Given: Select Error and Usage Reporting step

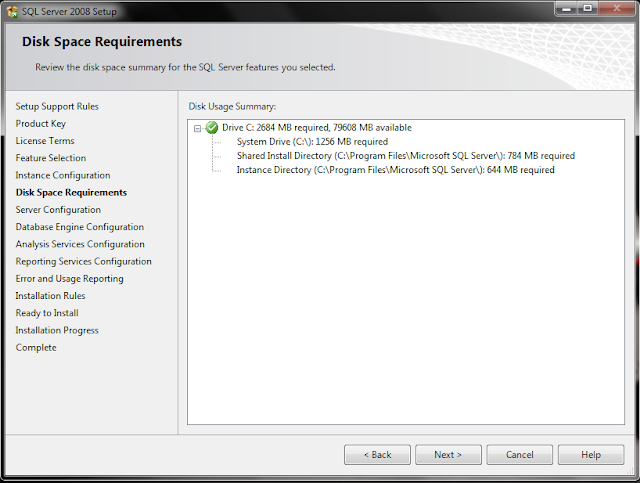Looking at the screenshot, I should coord(69,278).
